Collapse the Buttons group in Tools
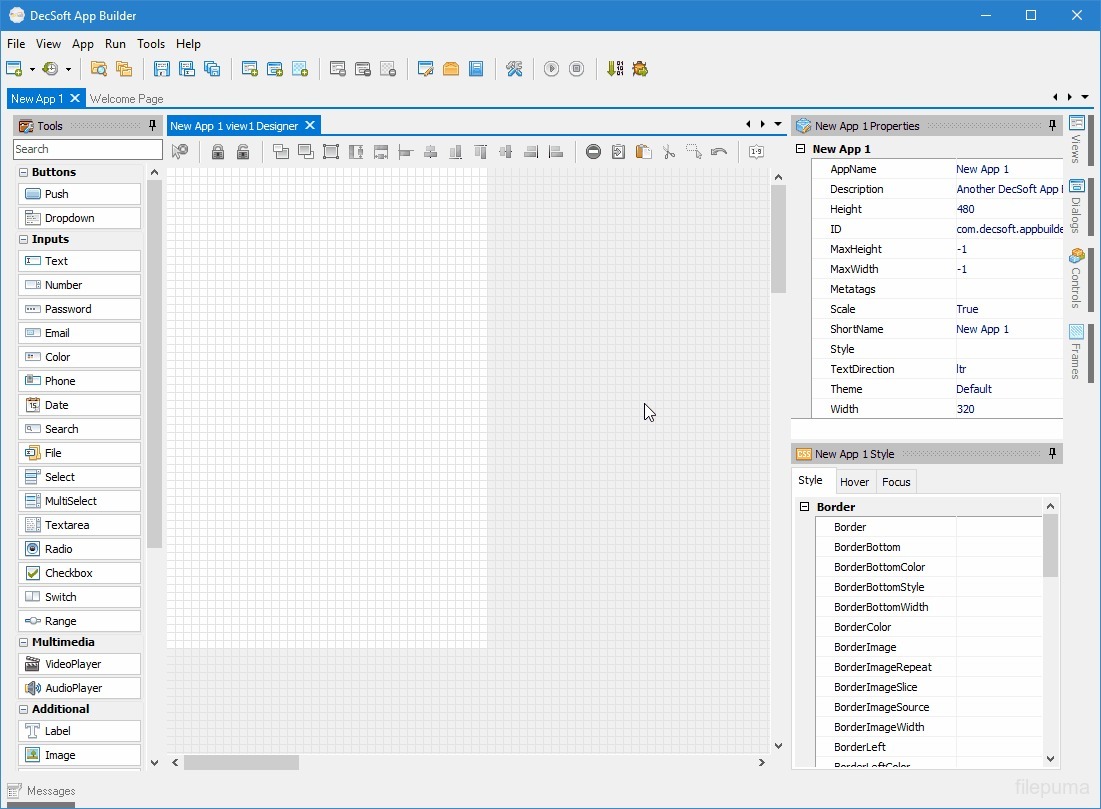 click(x=23, y=172)
